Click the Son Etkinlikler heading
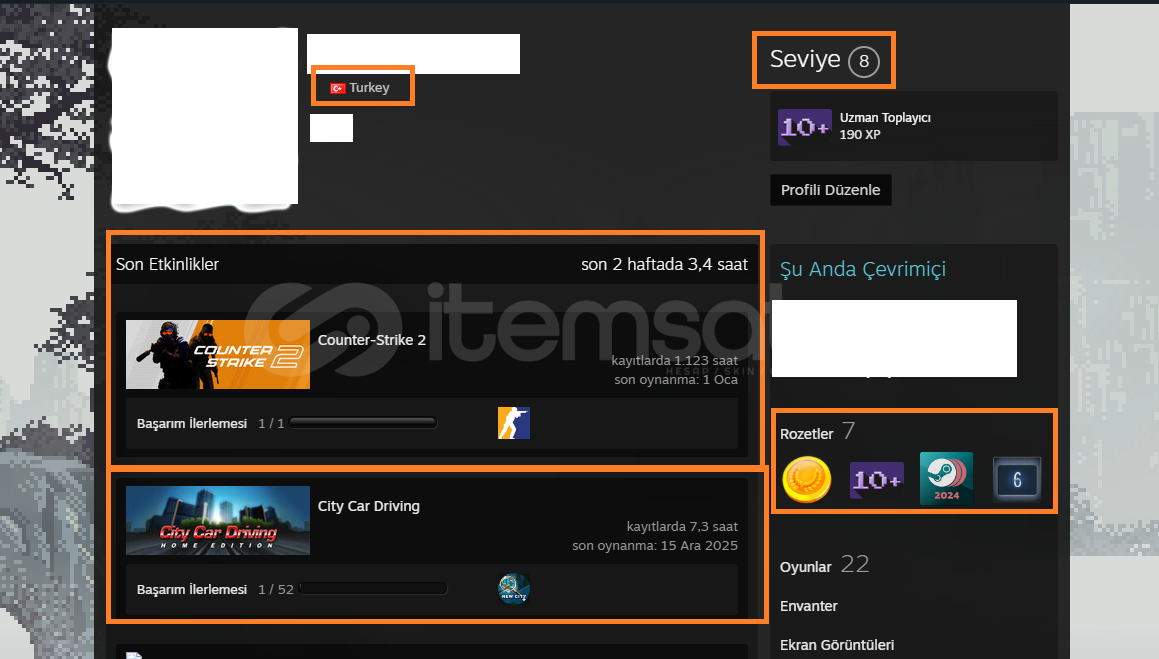This screenshot has width=1159, height=659. pos(167,264)
